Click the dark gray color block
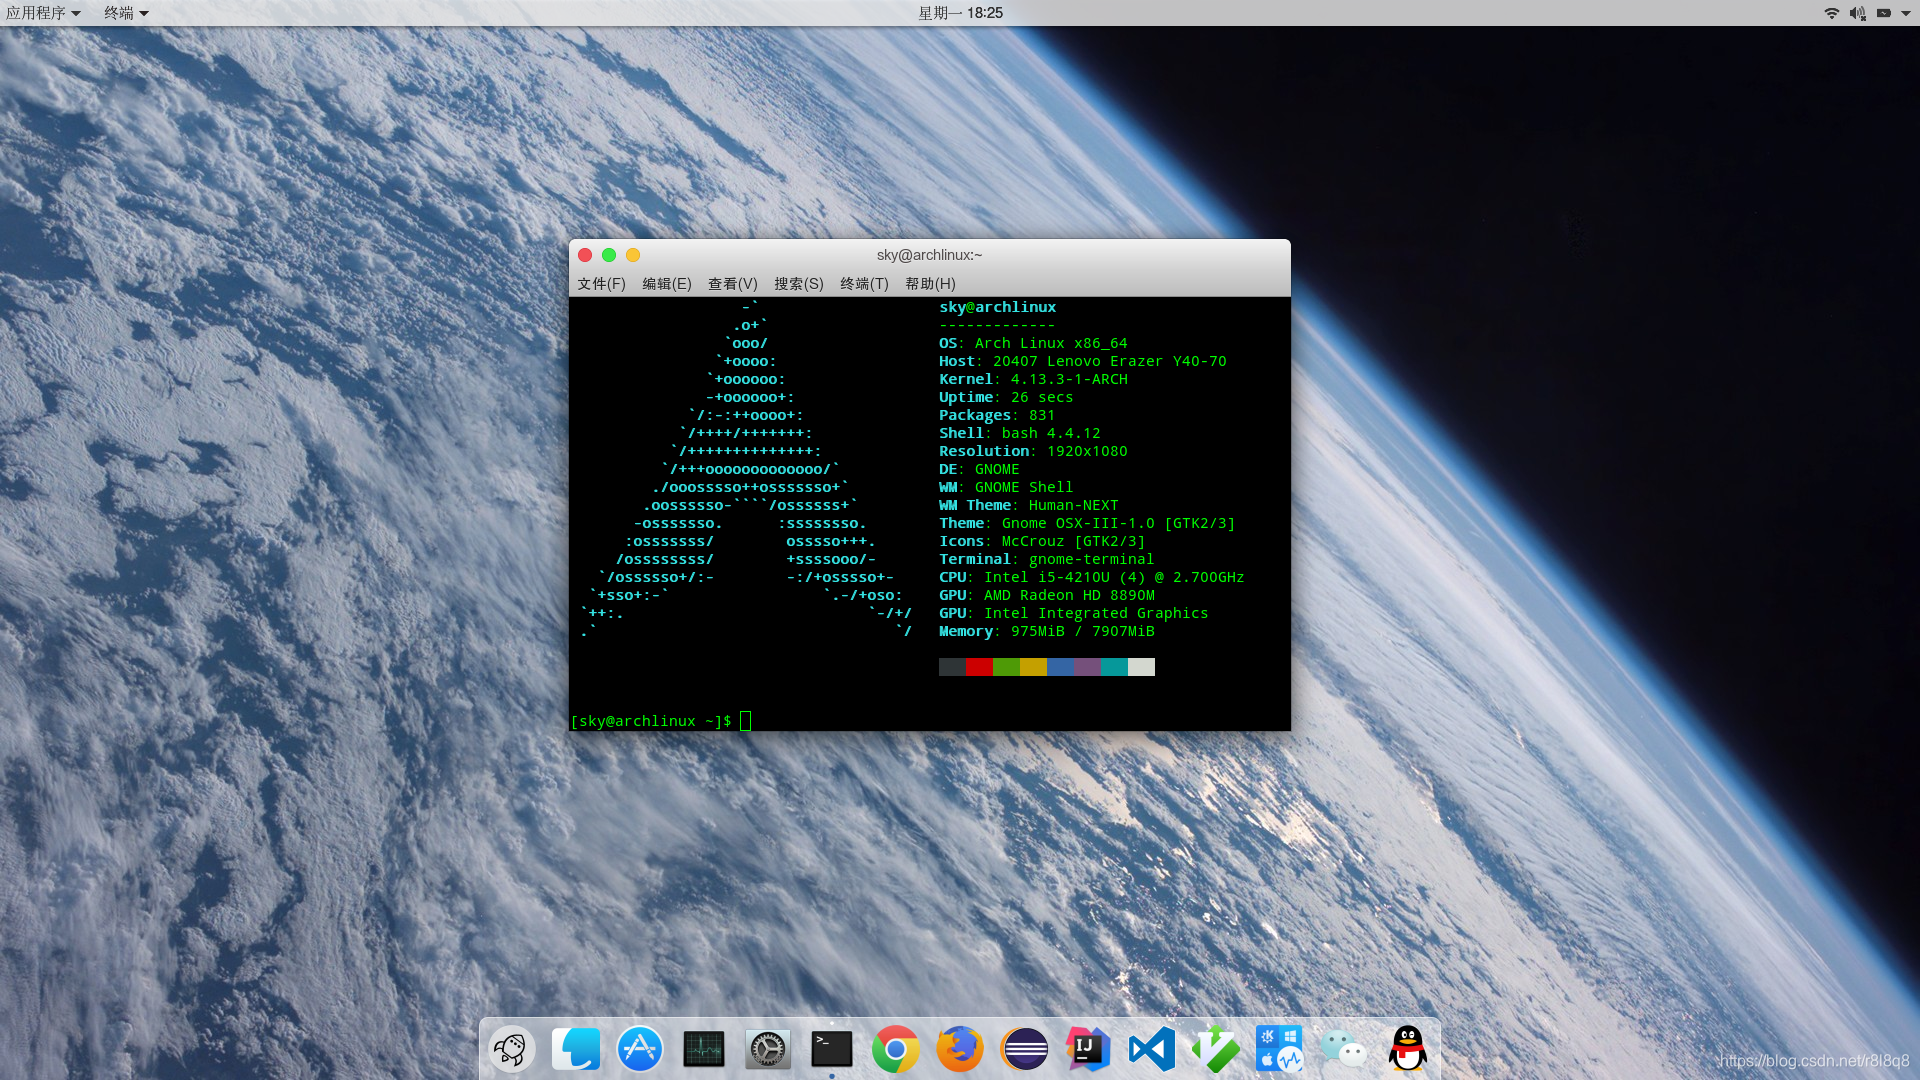 tap(952, 667)
